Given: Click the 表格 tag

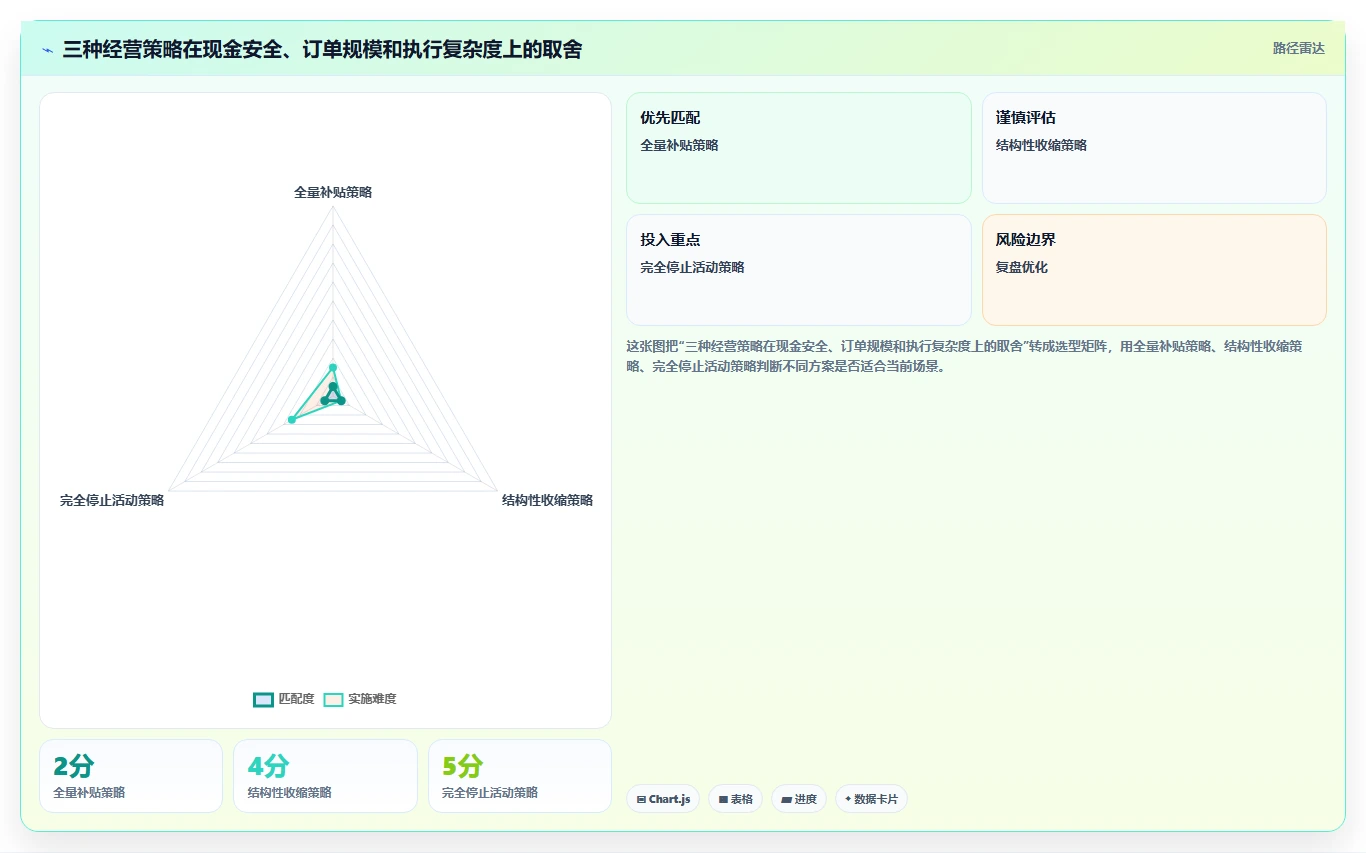Looking at the screenshot, I should 735,799.
